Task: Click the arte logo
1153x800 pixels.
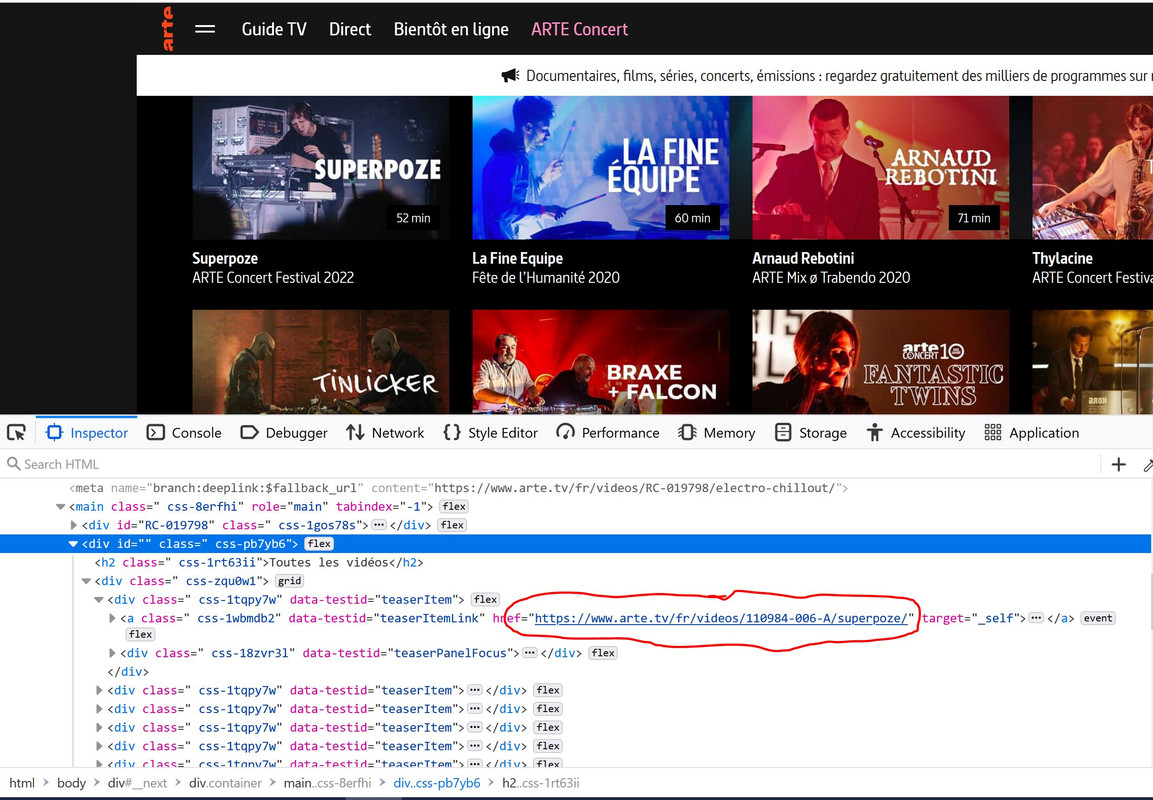Action: coord(168,29)
